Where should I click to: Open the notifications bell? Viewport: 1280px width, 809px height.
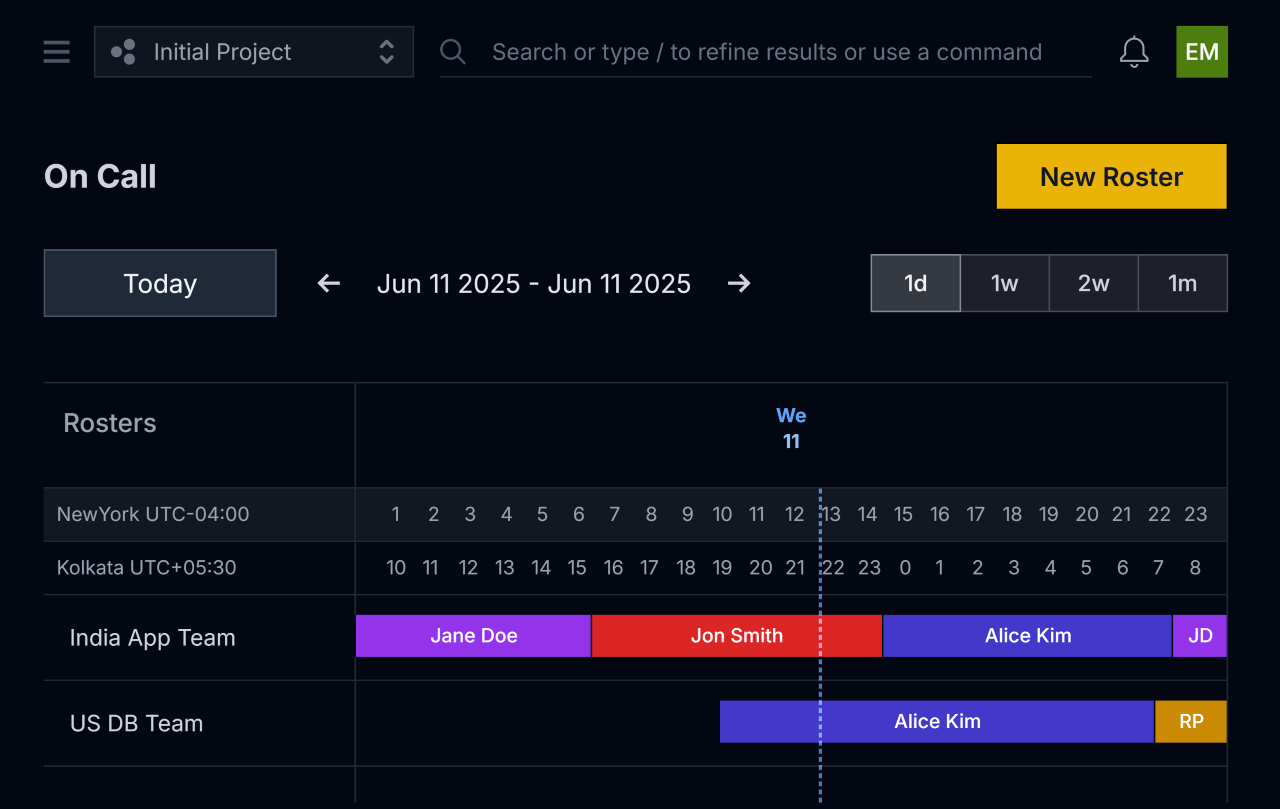[x=1133, y=52]
